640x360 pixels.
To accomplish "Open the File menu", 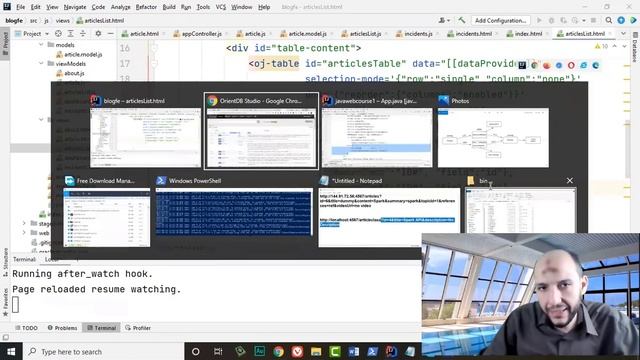I will tap(20, 7).
